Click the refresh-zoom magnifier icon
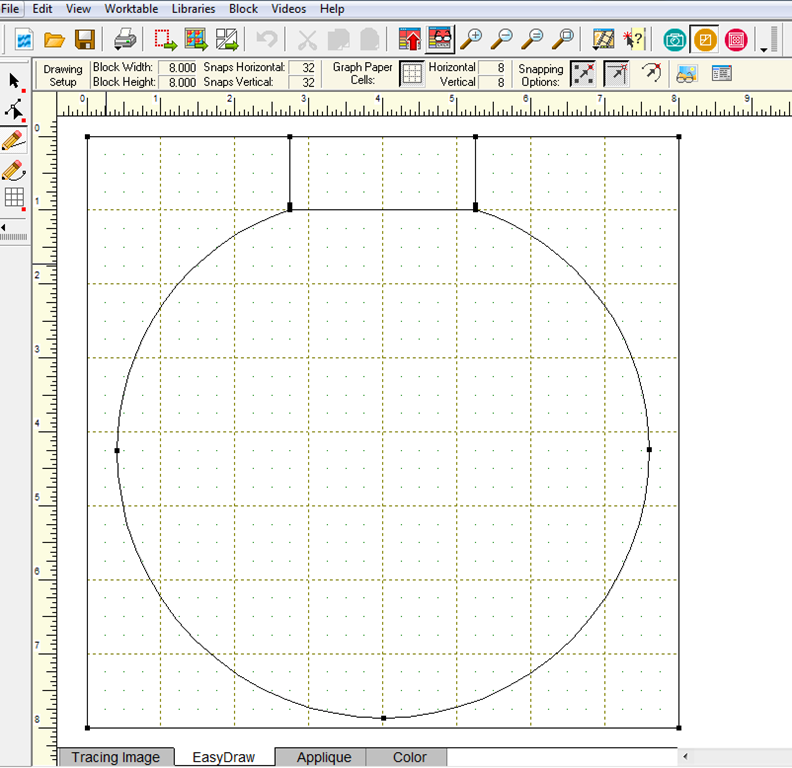 pyautogui.click(x=532, y=39)
